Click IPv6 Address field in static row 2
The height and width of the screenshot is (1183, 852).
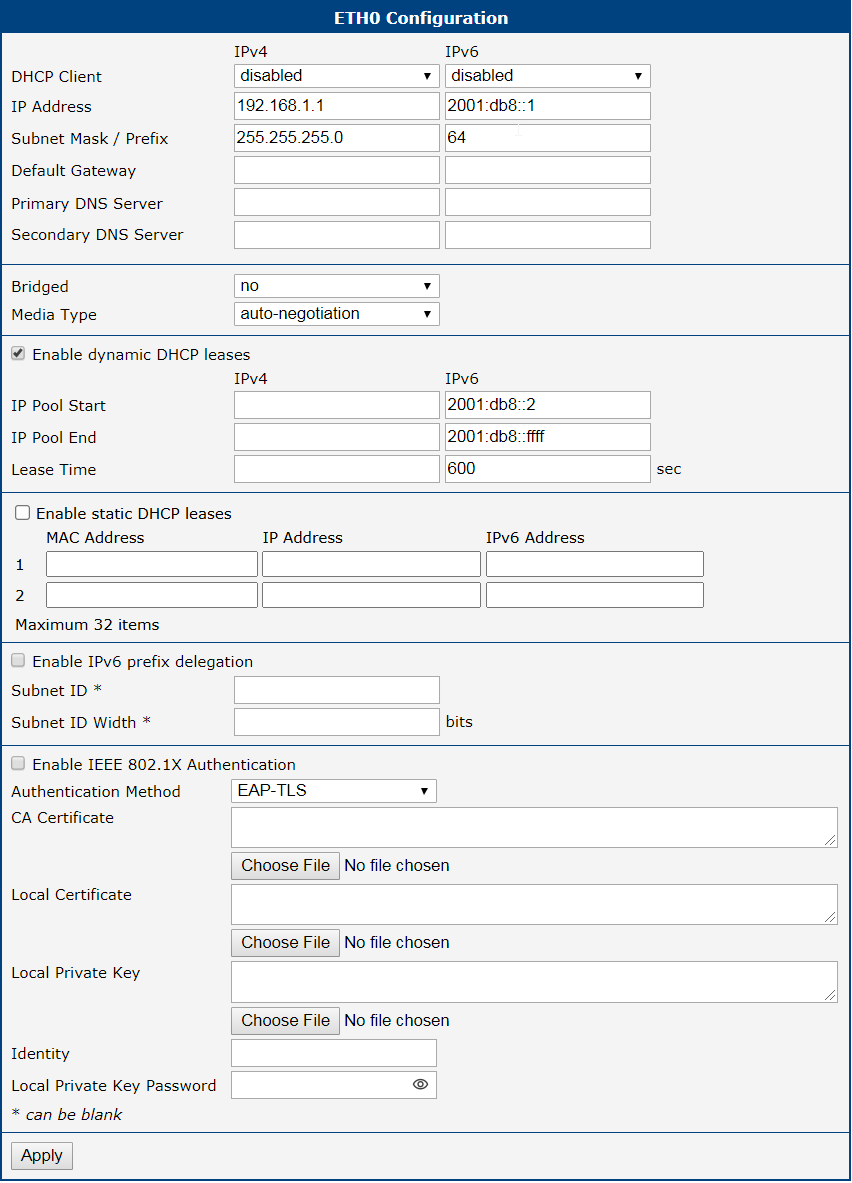595,595
